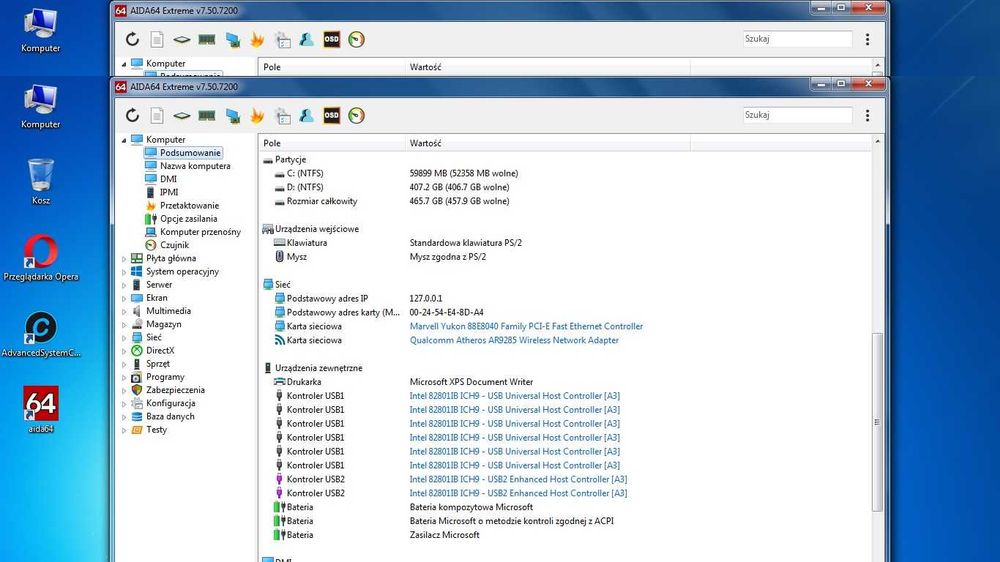Open Marvell Yukon 88E8040 Ethernet Controller link

coord(526,326)
